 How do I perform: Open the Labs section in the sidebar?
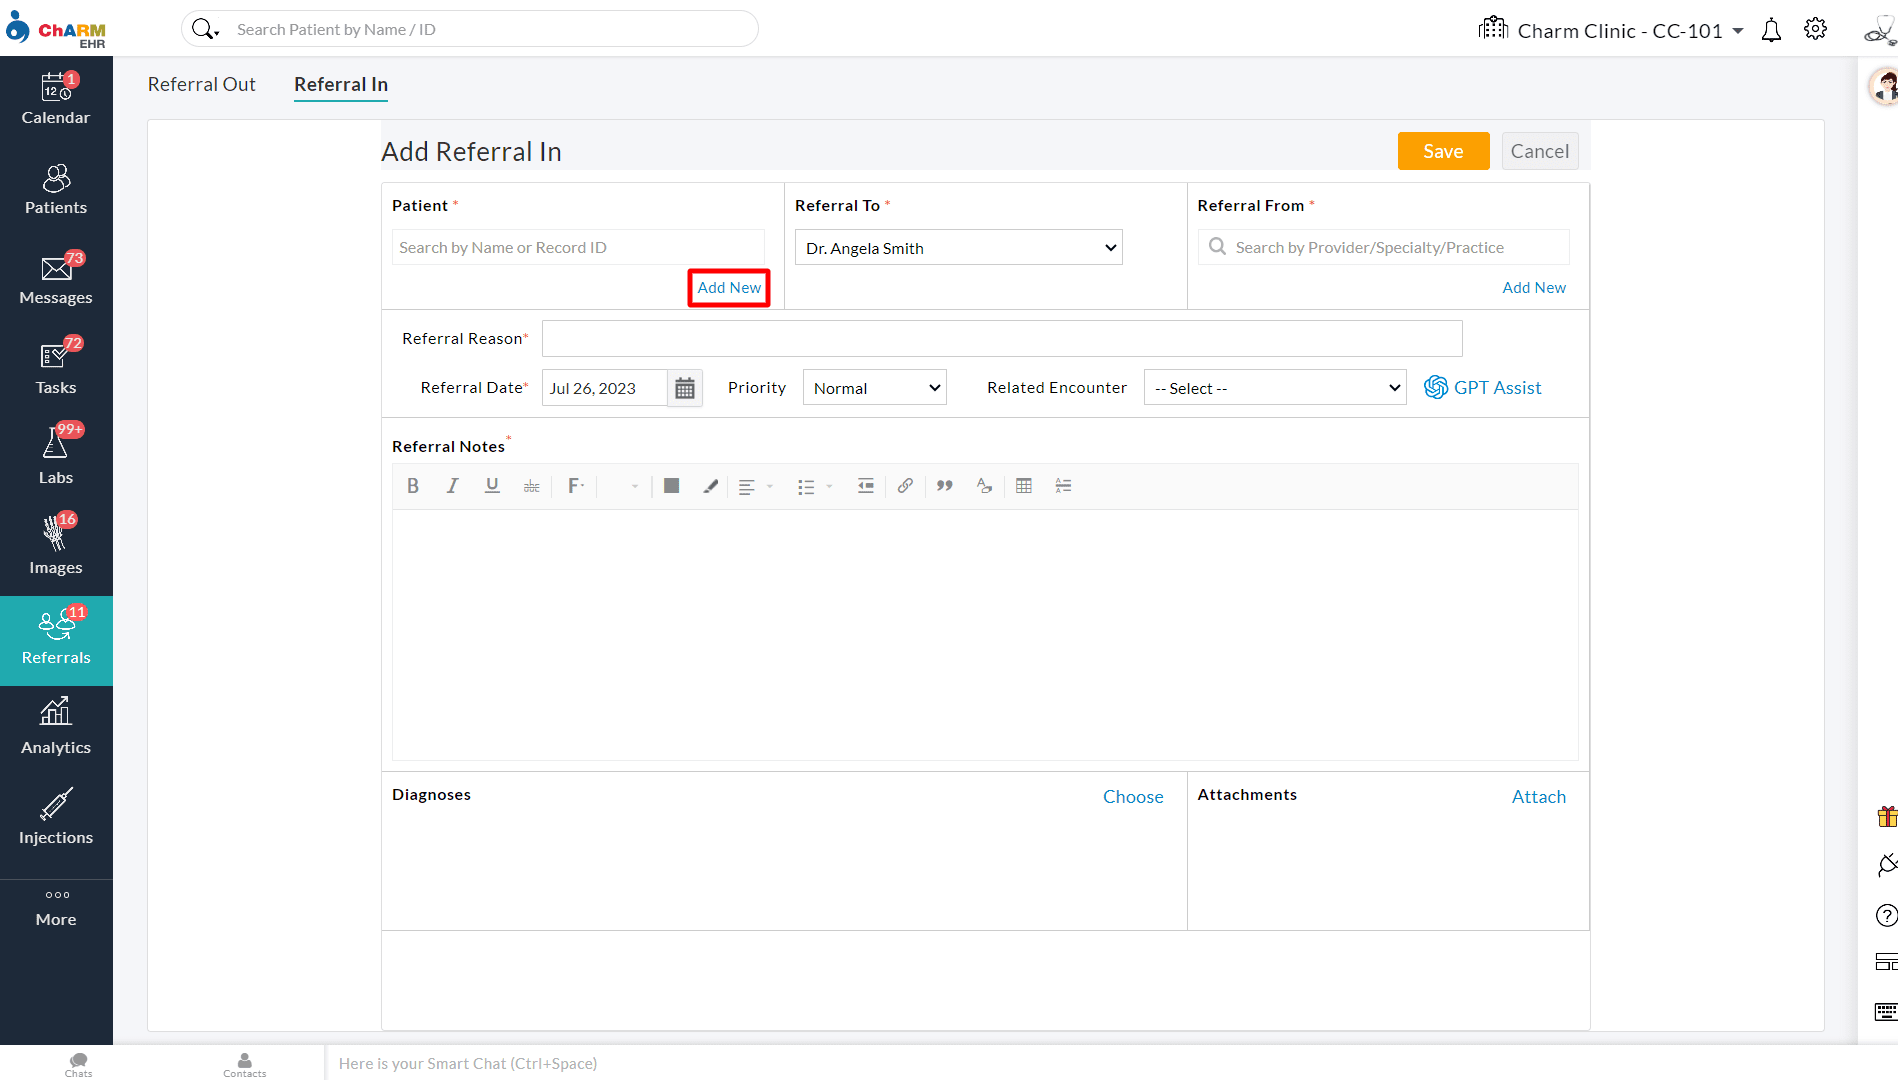tap(55, 453)
